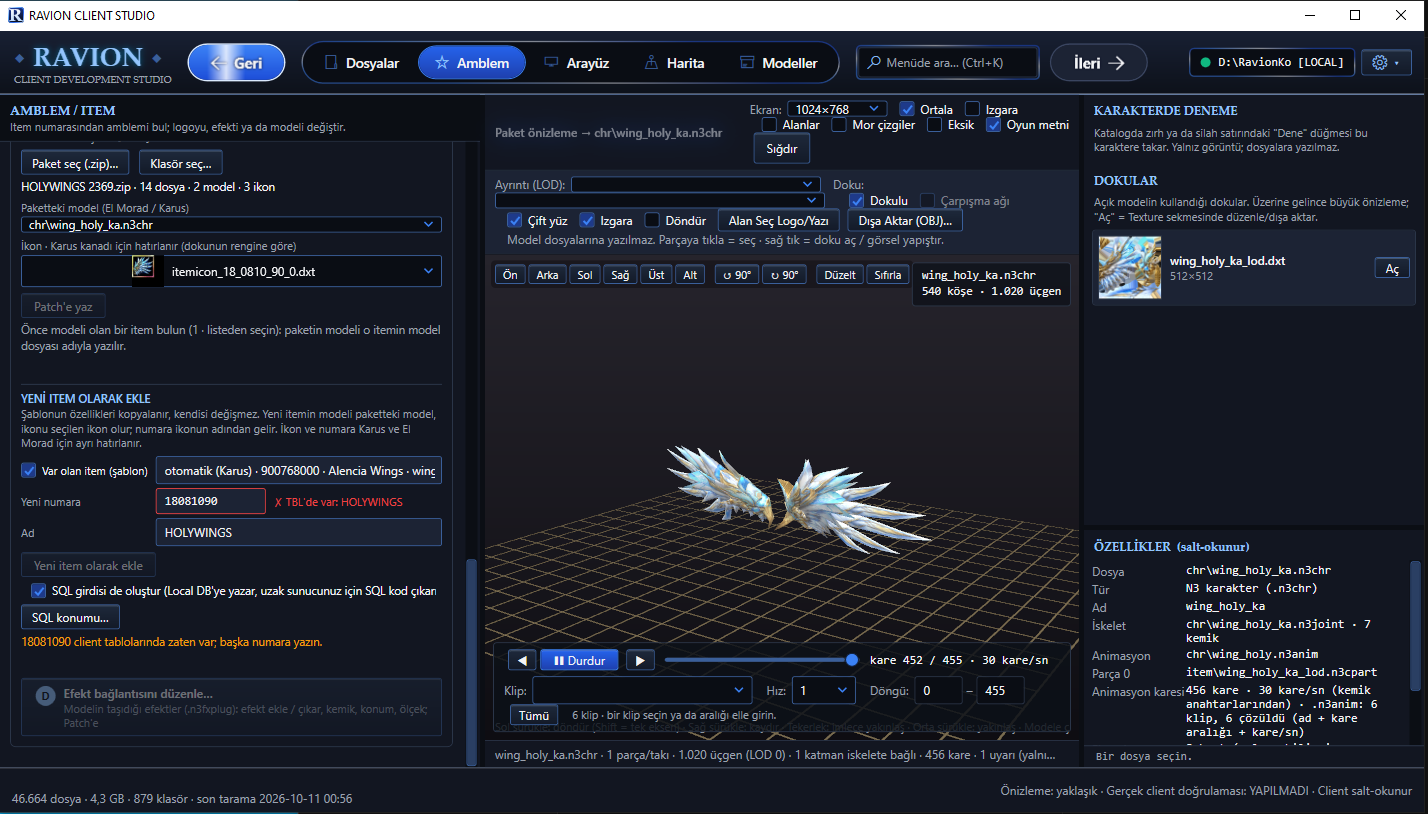1428x814 pixels.
Task: Click the SQL konumu... button
Action: pos(70,617)
